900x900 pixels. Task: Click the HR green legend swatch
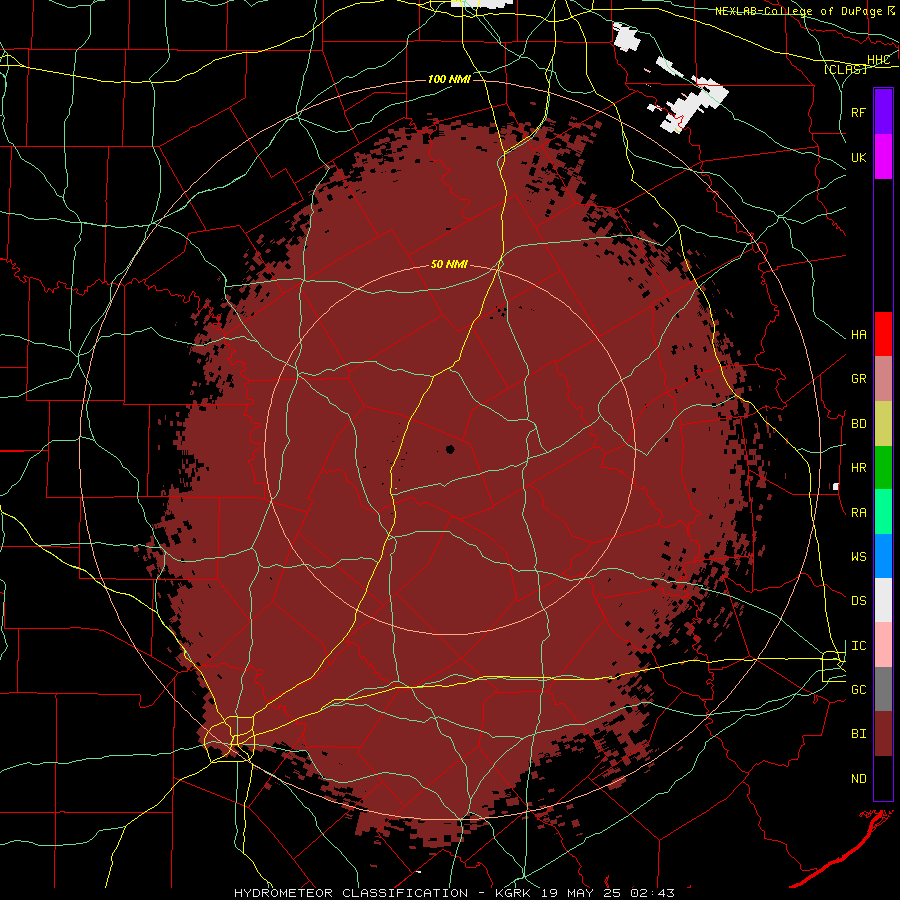pos(883,468)
